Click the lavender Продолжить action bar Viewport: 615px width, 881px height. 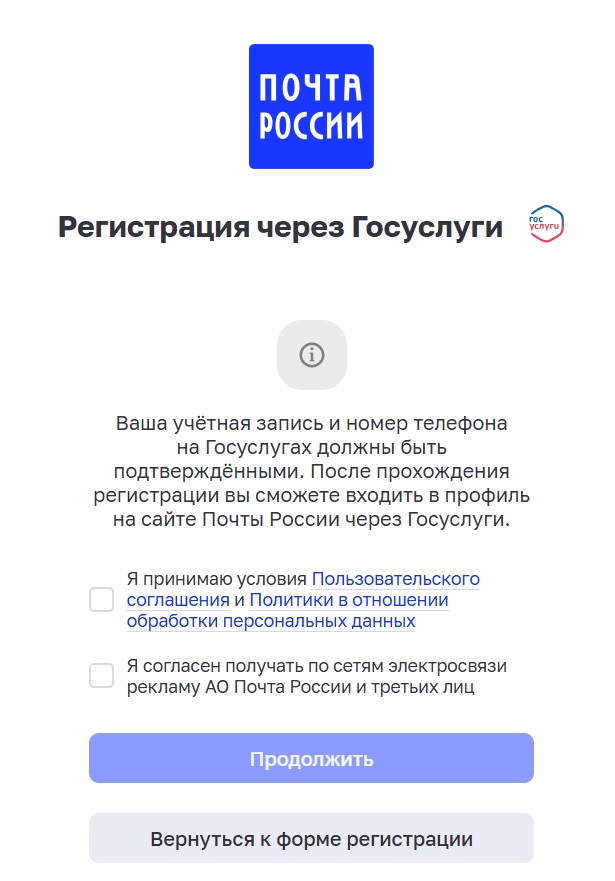(x=311, y=760)
